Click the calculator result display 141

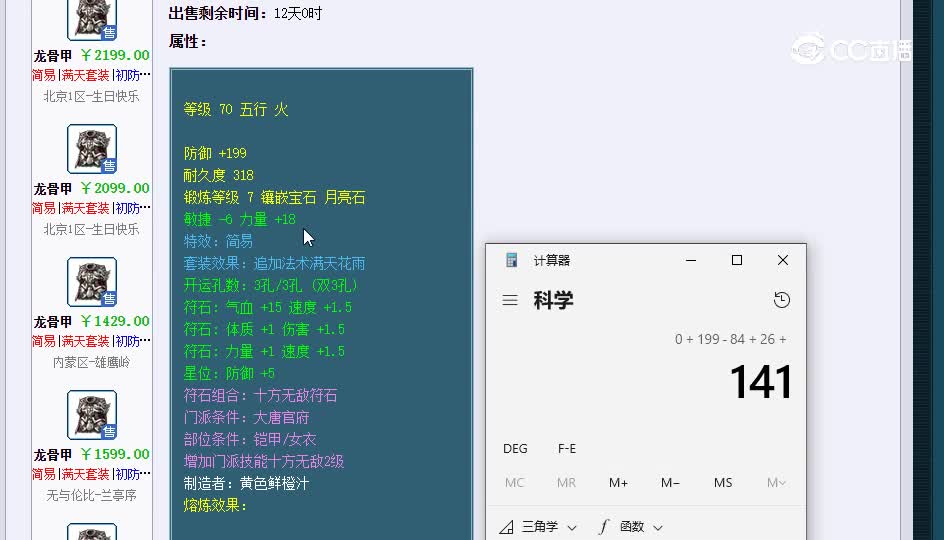pos(760,382)
